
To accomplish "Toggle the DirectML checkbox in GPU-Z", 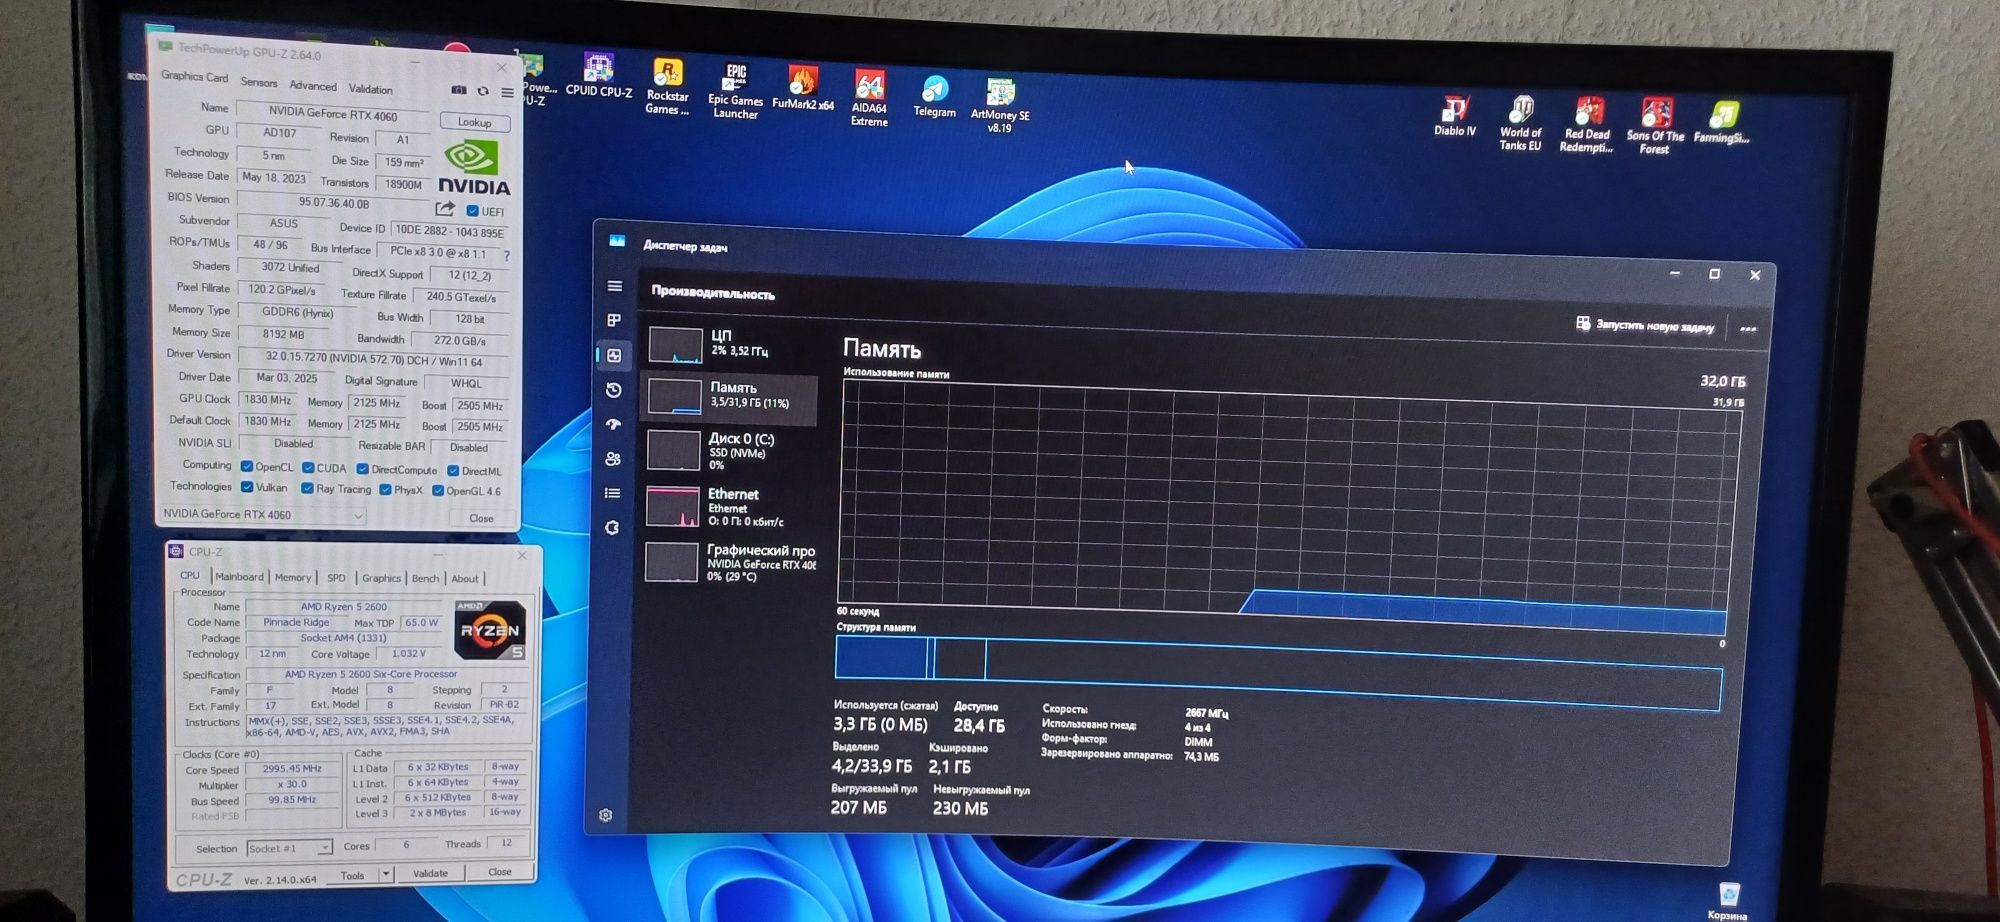I will click(453, 471).
